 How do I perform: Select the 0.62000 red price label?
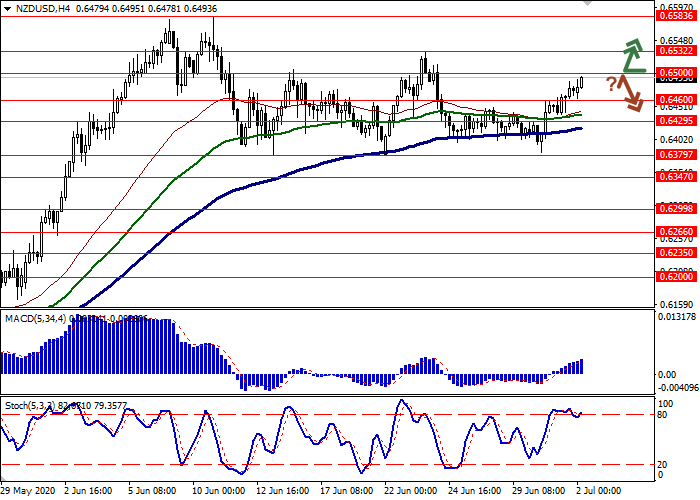point(674,277)
